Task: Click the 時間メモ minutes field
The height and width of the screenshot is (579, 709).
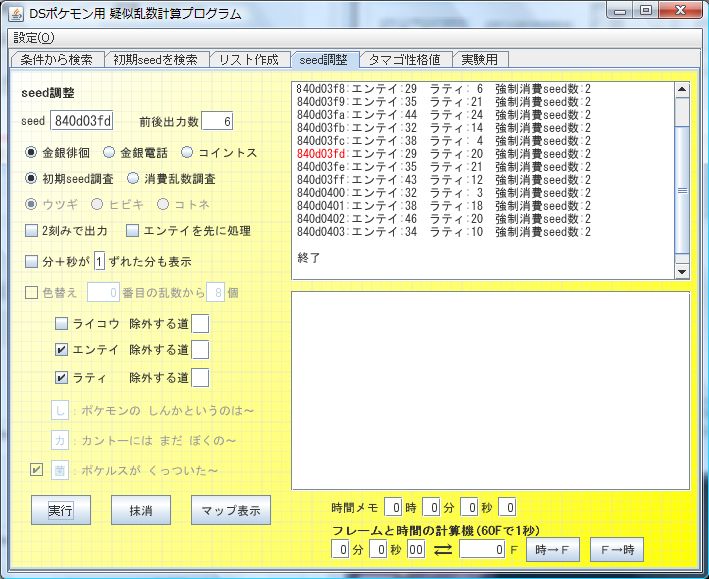Action: coord(431,507)
